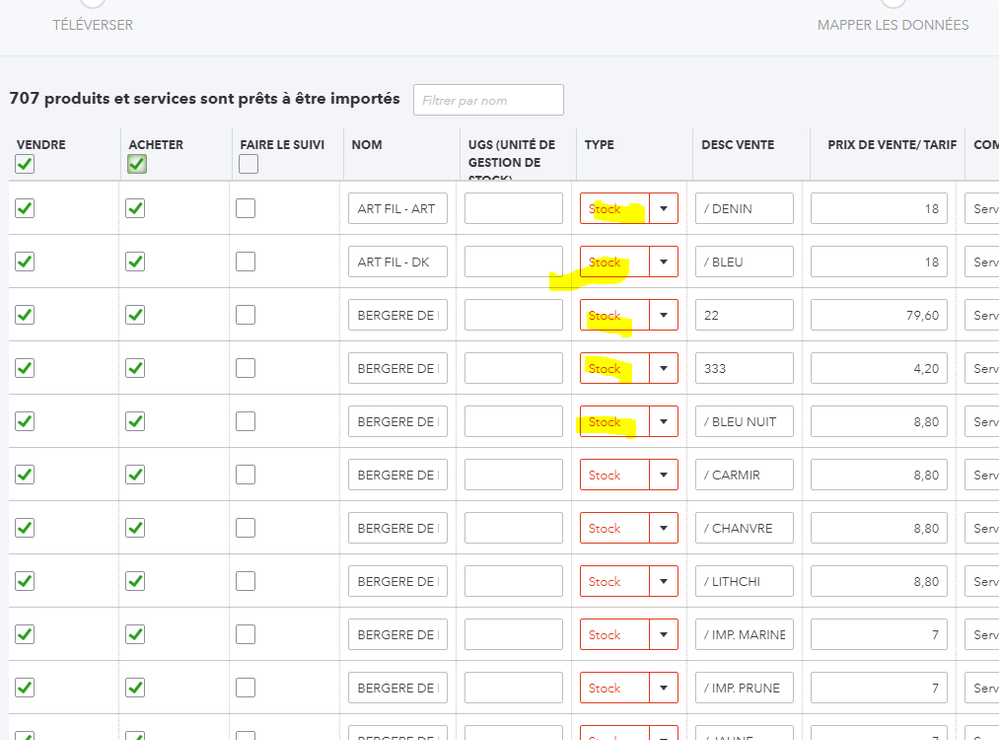The height and width of the screenshot is (740, 999).
Task: Check Faire le suivi for the / IMP. PRUNE row
Action: 245,688
